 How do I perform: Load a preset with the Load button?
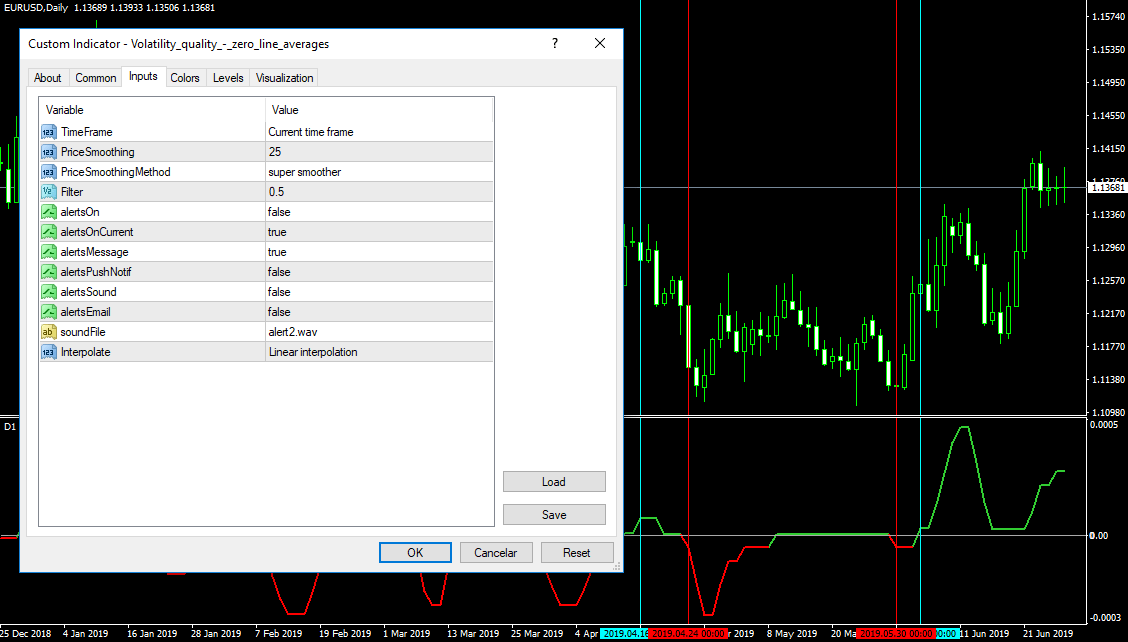click(x=554, y=482)
